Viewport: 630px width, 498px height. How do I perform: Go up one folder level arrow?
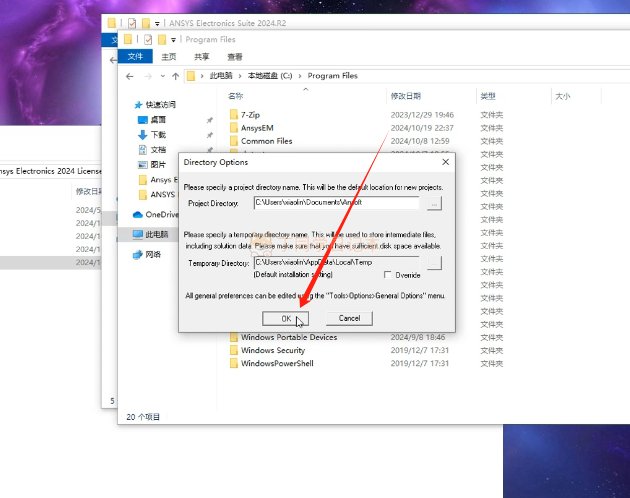point(176,76)
